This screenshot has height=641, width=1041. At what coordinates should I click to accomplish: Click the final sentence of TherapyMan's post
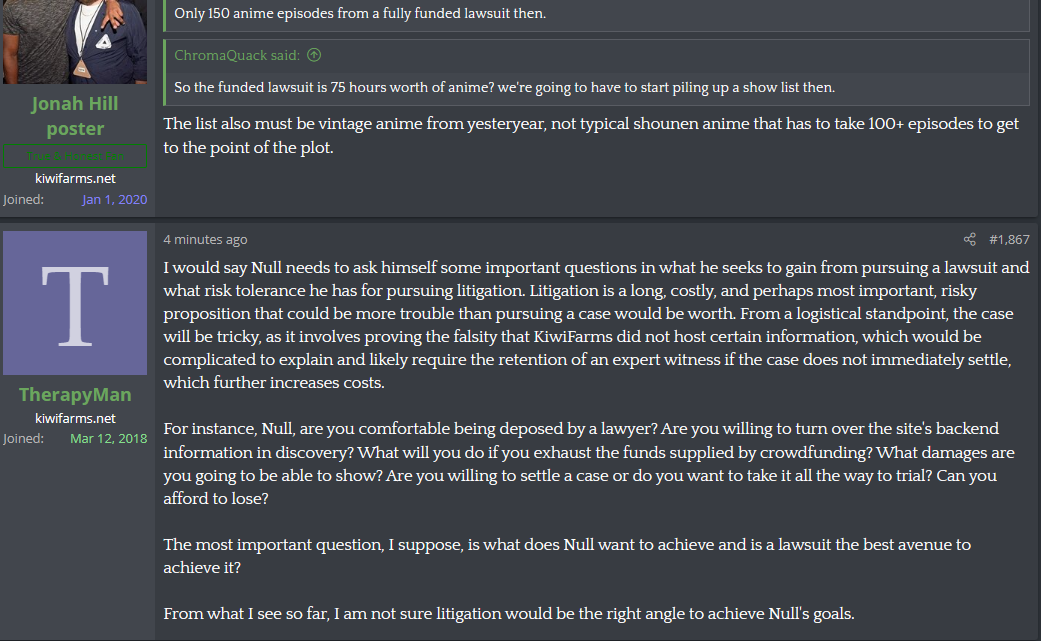click(x=509, y=613)
